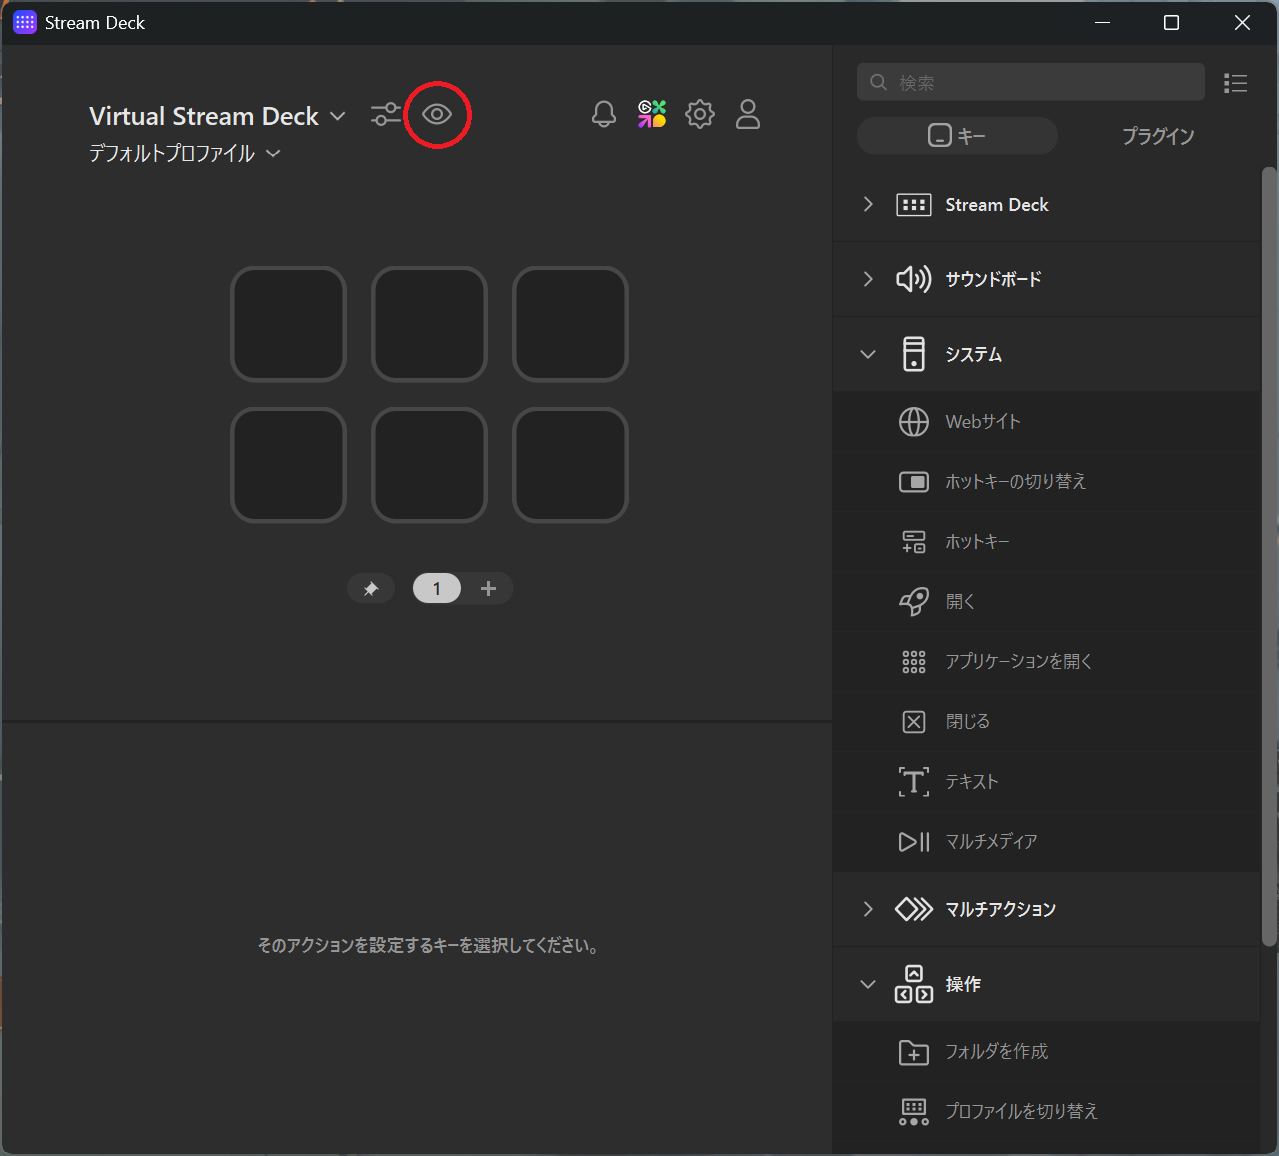This screenshot has width=1279, height=1156.
Task: Click the サウンドボード speaker icon
Action: tap(914, 279)
